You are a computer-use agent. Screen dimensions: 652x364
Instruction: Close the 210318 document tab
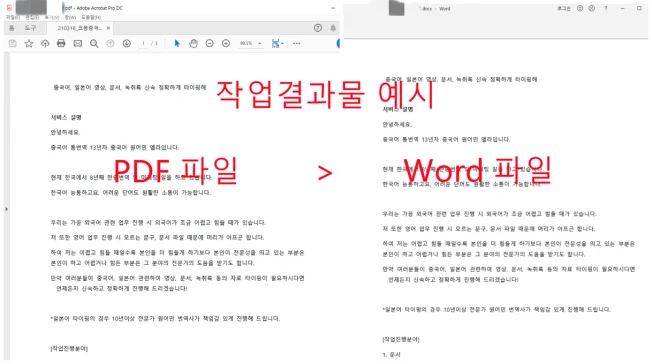pyautogui.click(x=108, y=28)
